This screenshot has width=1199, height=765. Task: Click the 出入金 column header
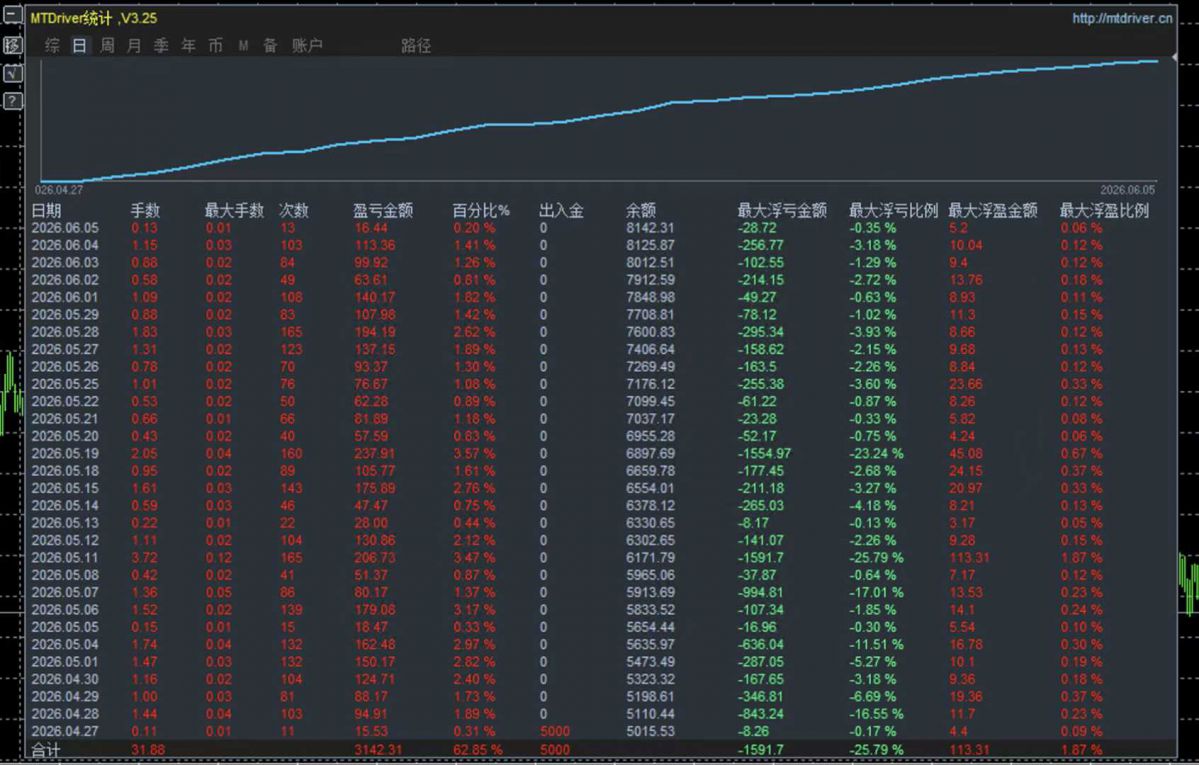[x=561, y=210]
